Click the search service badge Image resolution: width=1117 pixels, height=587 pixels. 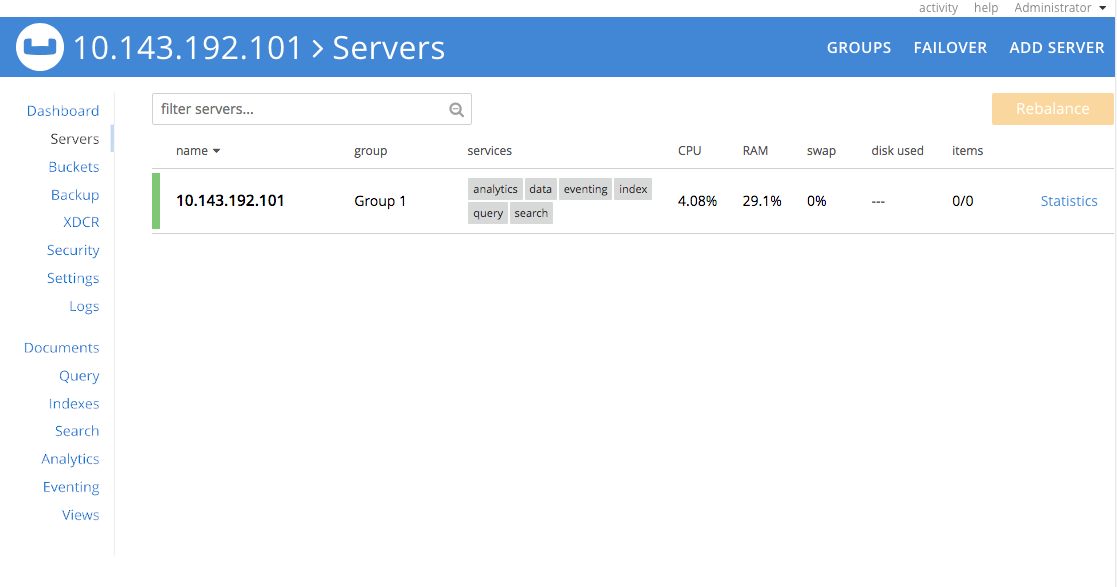(531, 212)
